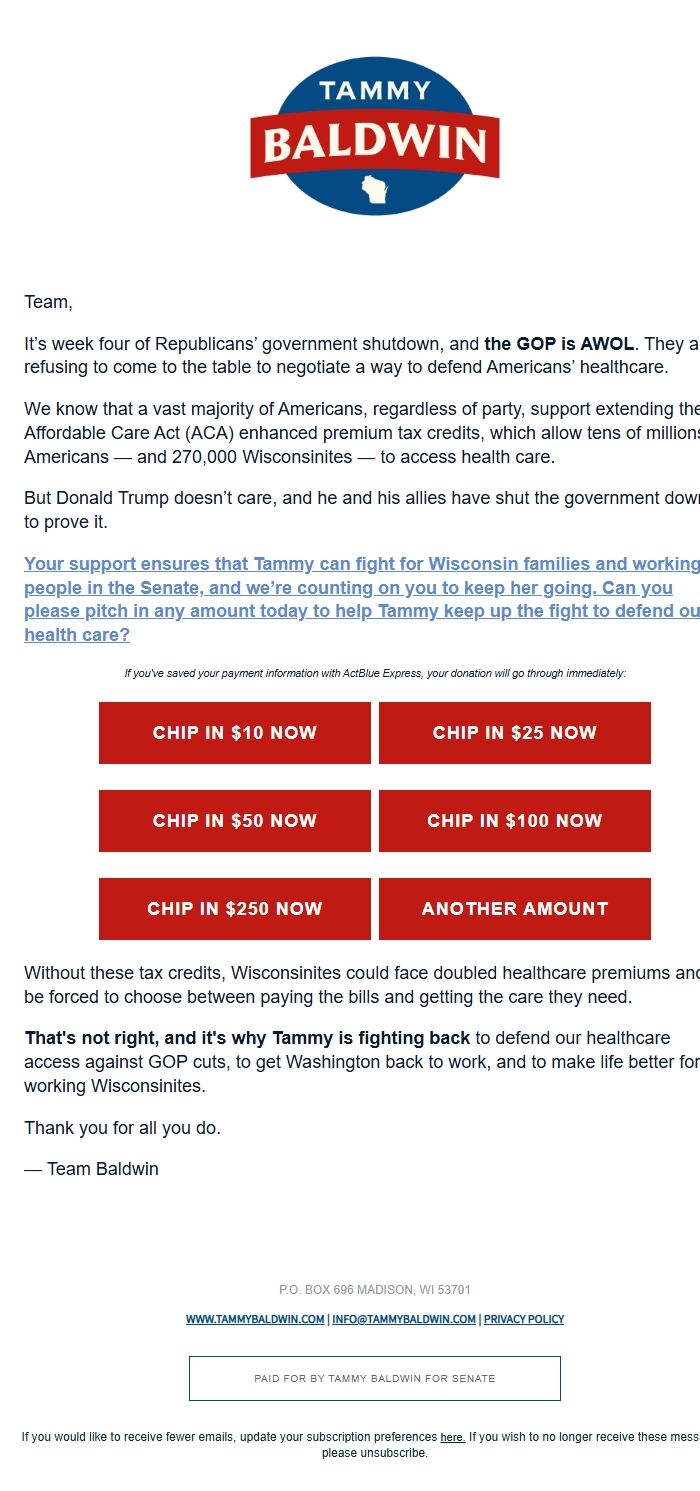
Task: Click the Tammy Baldwin campaign logo
Action: tap(375, 136)
